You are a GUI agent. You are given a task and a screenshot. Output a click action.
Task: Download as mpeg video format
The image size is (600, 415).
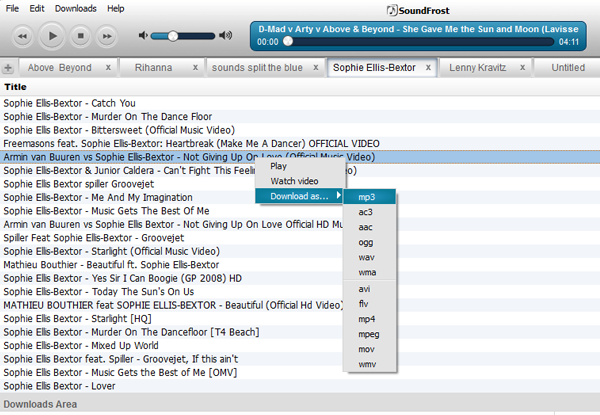click(x=370, y=334)
